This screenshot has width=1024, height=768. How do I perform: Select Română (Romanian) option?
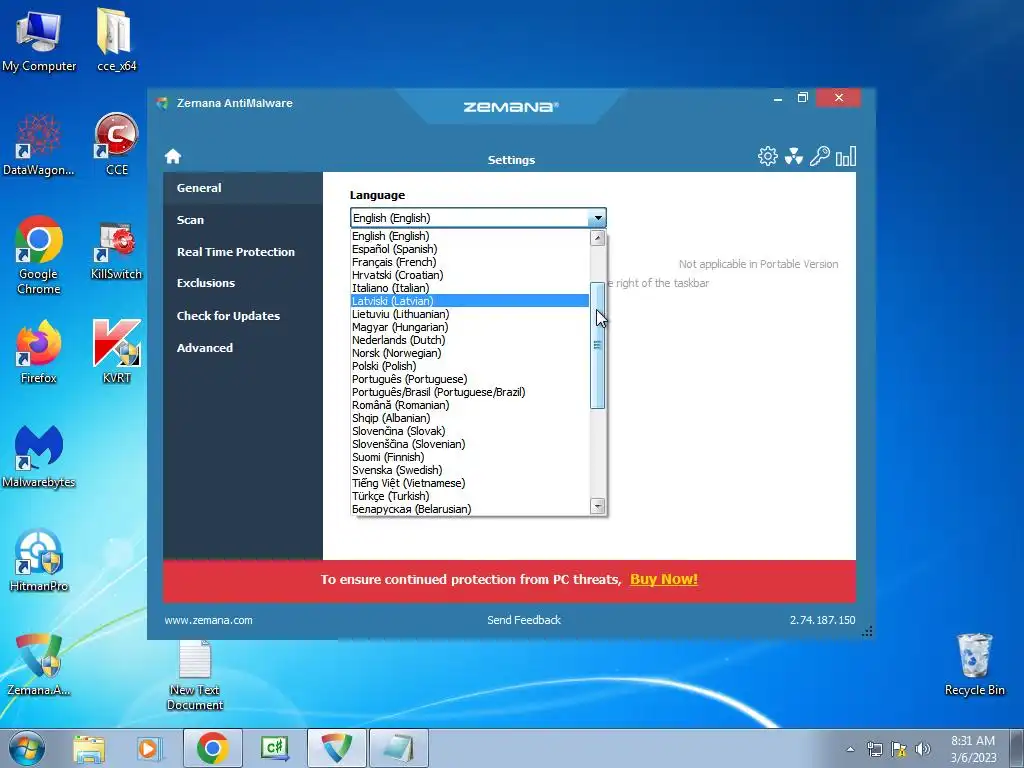pyautogui.click(x=470, y=406)
